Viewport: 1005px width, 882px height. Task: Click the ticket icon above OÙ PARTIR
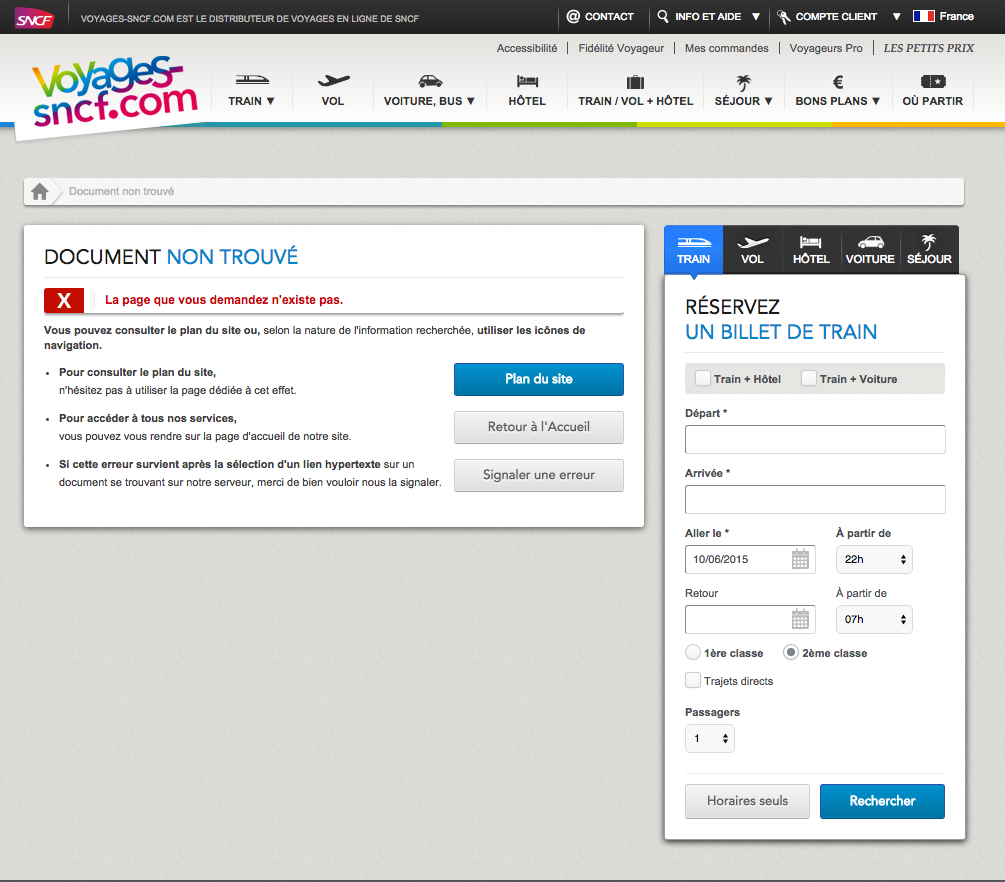(x=933, y=81)
